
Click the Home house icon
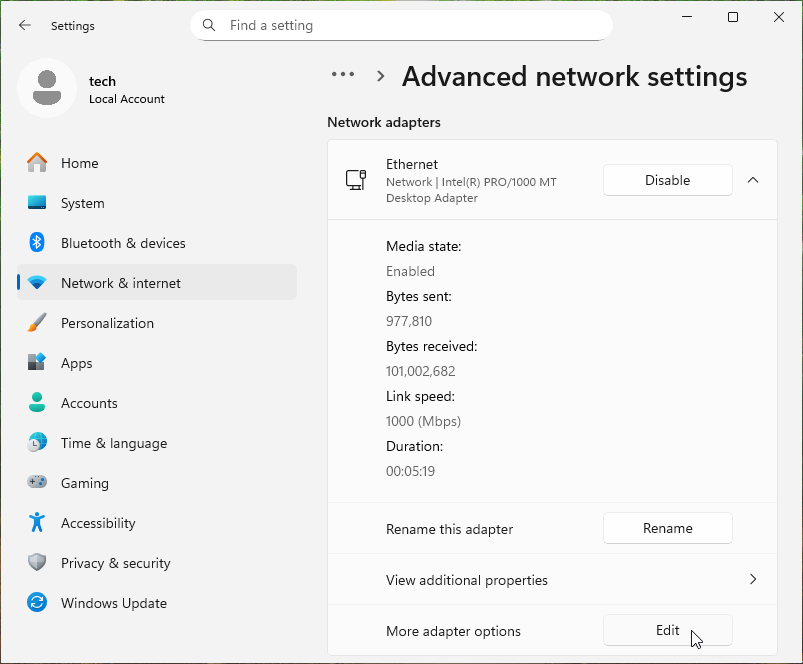coord(37,163)
